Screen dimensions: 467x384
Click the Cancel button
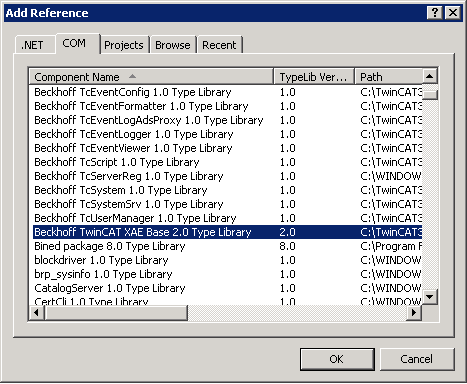click(x=417, y=359)
